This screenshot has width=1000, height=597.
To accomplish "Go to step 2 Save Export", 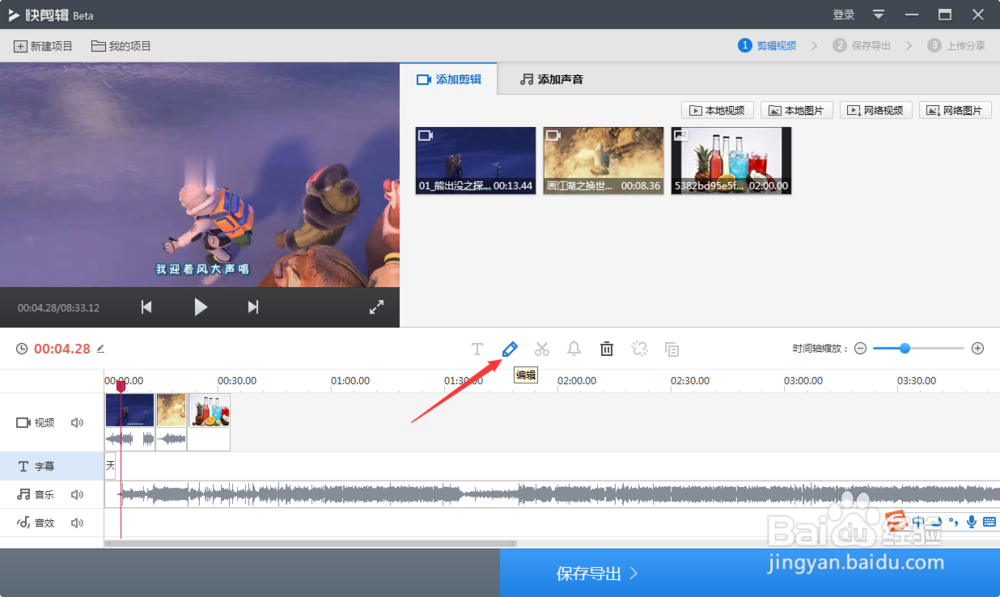I will pyautogui.click(x=862, y=45).
